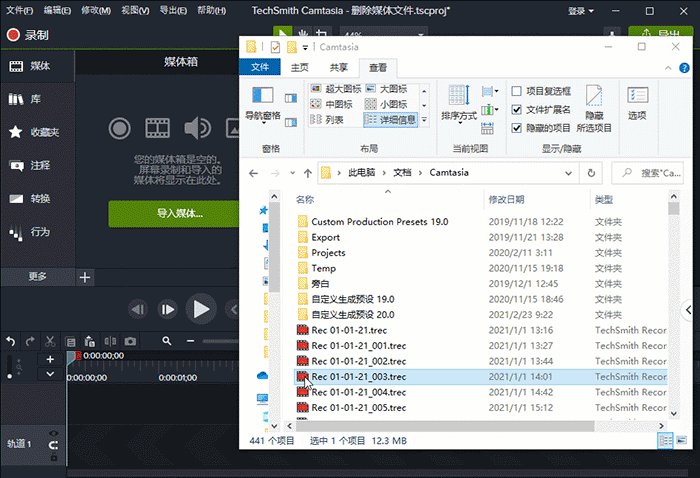Select Extra large icons layout option

point(336,89)
